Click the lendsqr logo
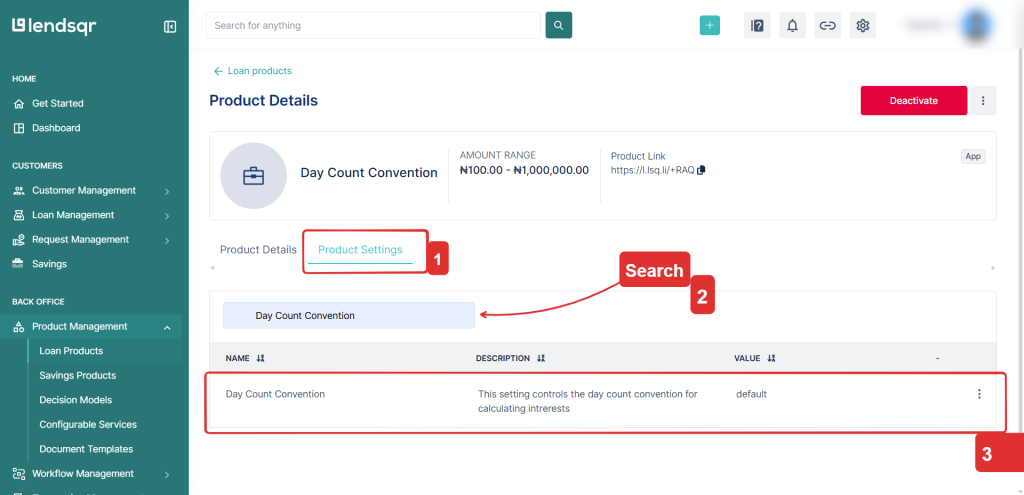Viewport: 1024px width, 495px height. (x=54, y=26)
